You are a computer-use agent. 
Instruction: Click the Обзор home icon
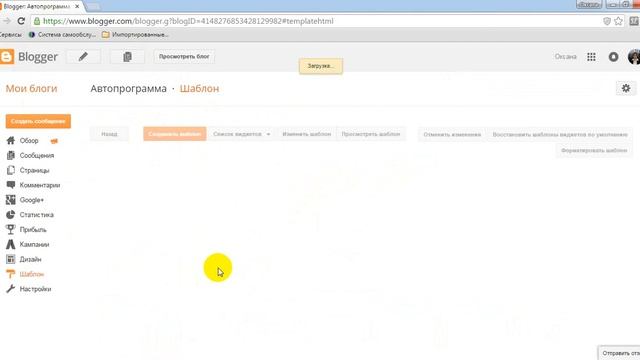pyautogui.click(x=11, y=140)
